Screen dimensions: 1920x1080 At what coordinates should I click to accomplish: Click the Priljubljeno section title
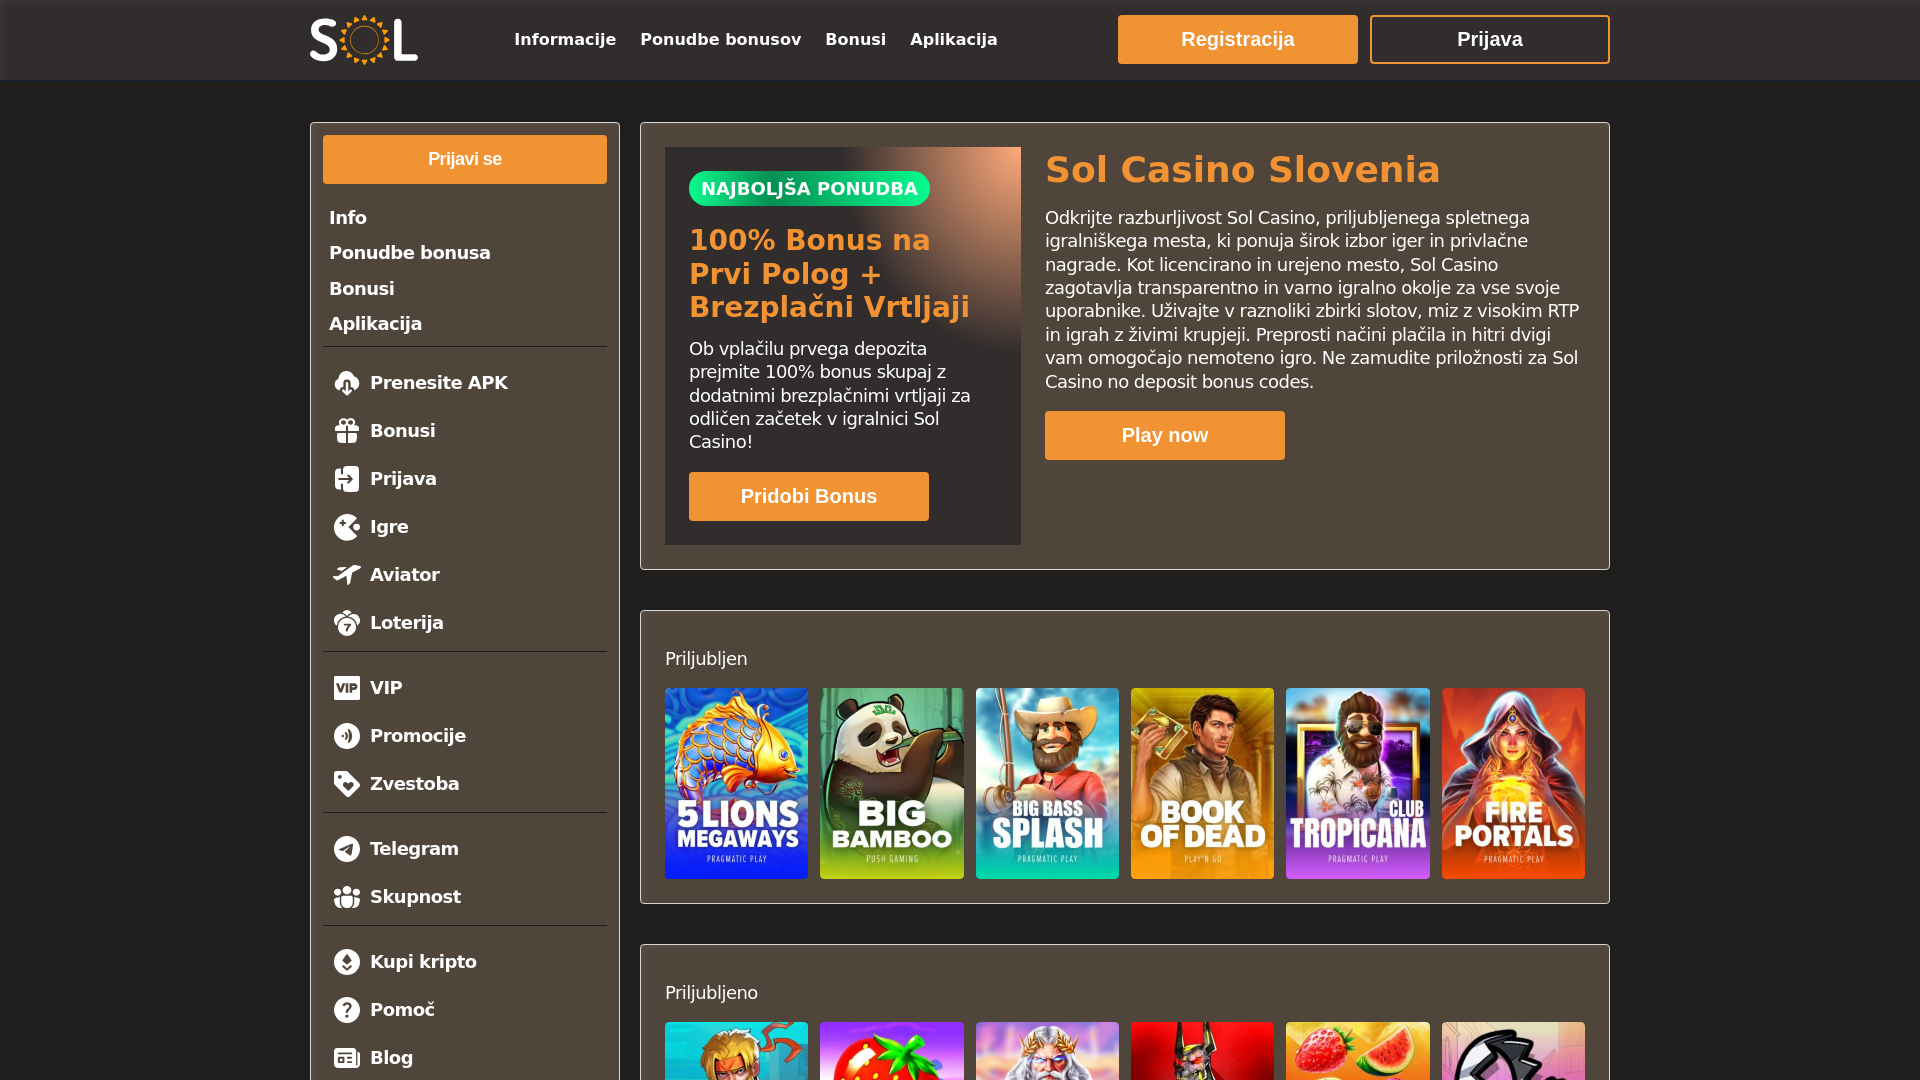711,993
